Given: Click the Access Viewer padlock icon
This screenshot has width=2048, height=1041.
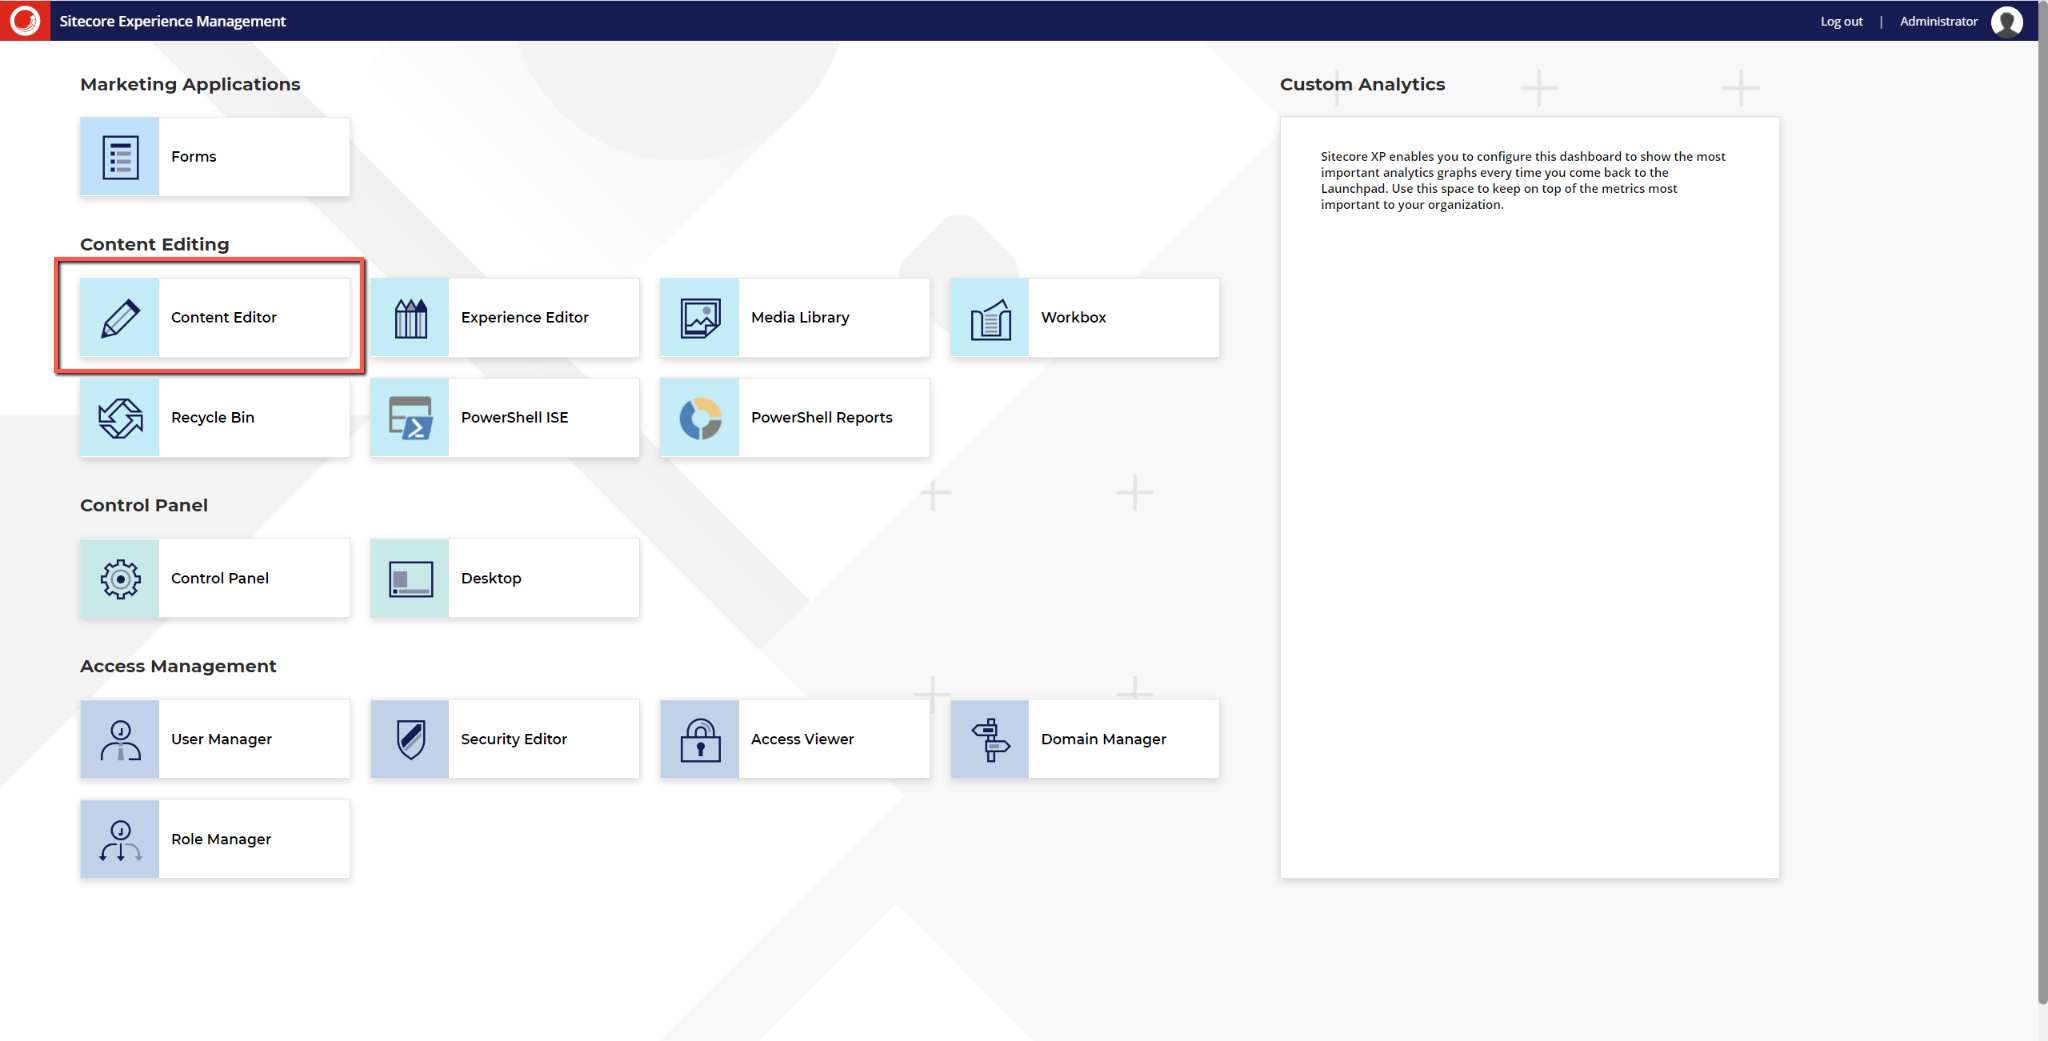Looking at the screenshot, I should (700, 740).
